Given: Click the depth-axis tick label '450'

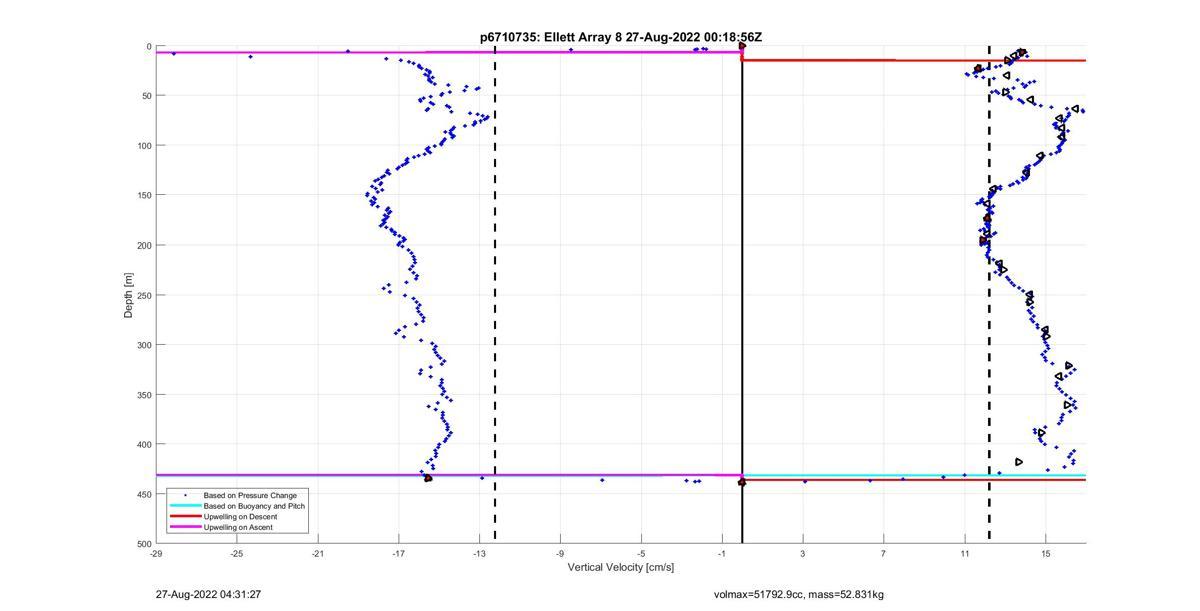Looking at the screenshot, I should [144, 494].
